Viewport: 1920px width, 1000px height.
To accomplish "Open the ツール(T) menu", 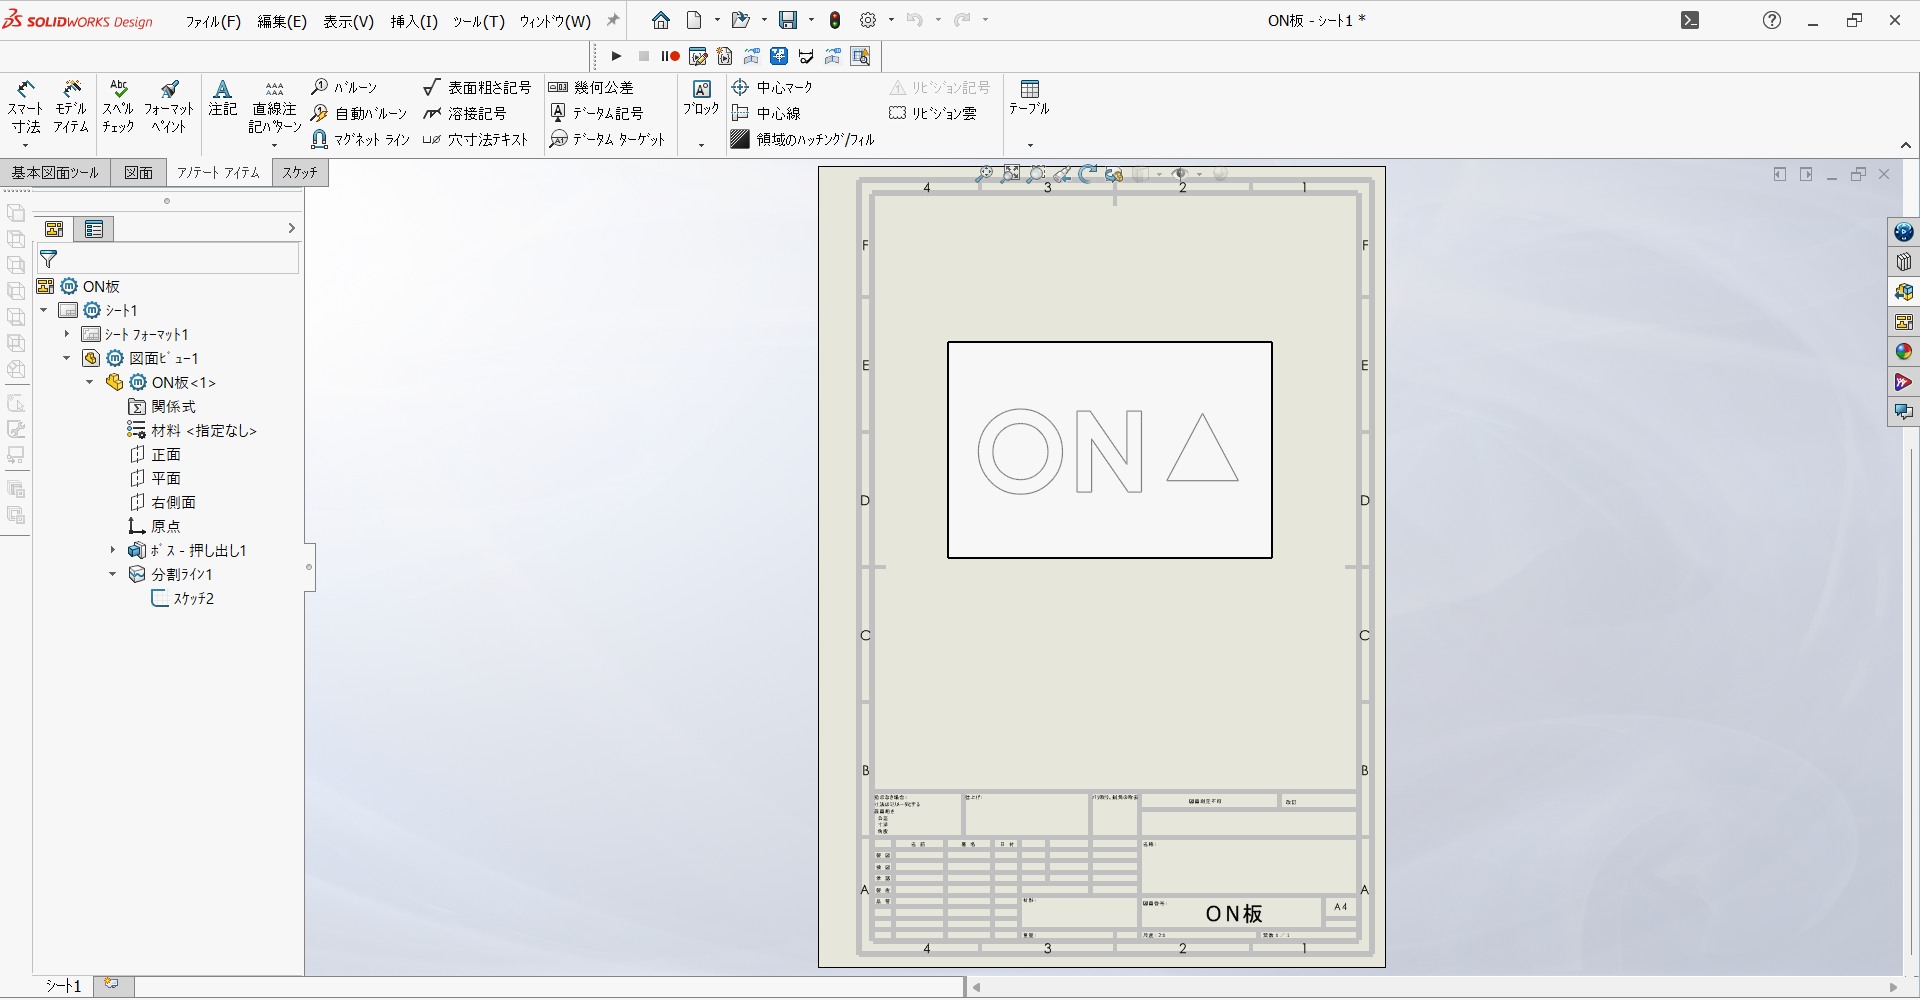I will click(479, 21).
